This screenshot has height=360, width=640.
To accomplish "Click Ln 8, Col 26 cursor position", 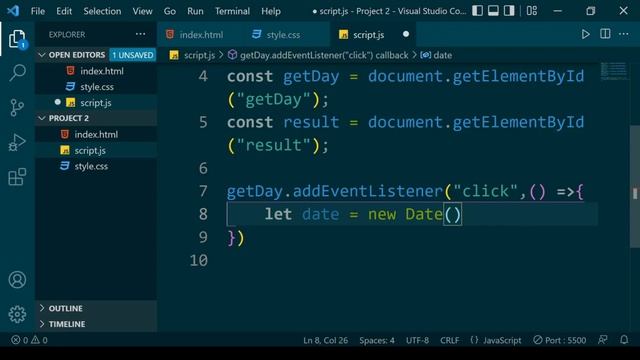I will [325, 340].
